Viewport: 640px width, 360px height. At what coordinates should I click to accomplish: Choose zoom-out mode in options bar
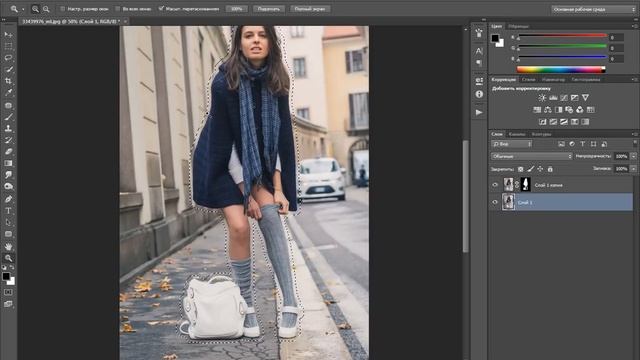46,9
